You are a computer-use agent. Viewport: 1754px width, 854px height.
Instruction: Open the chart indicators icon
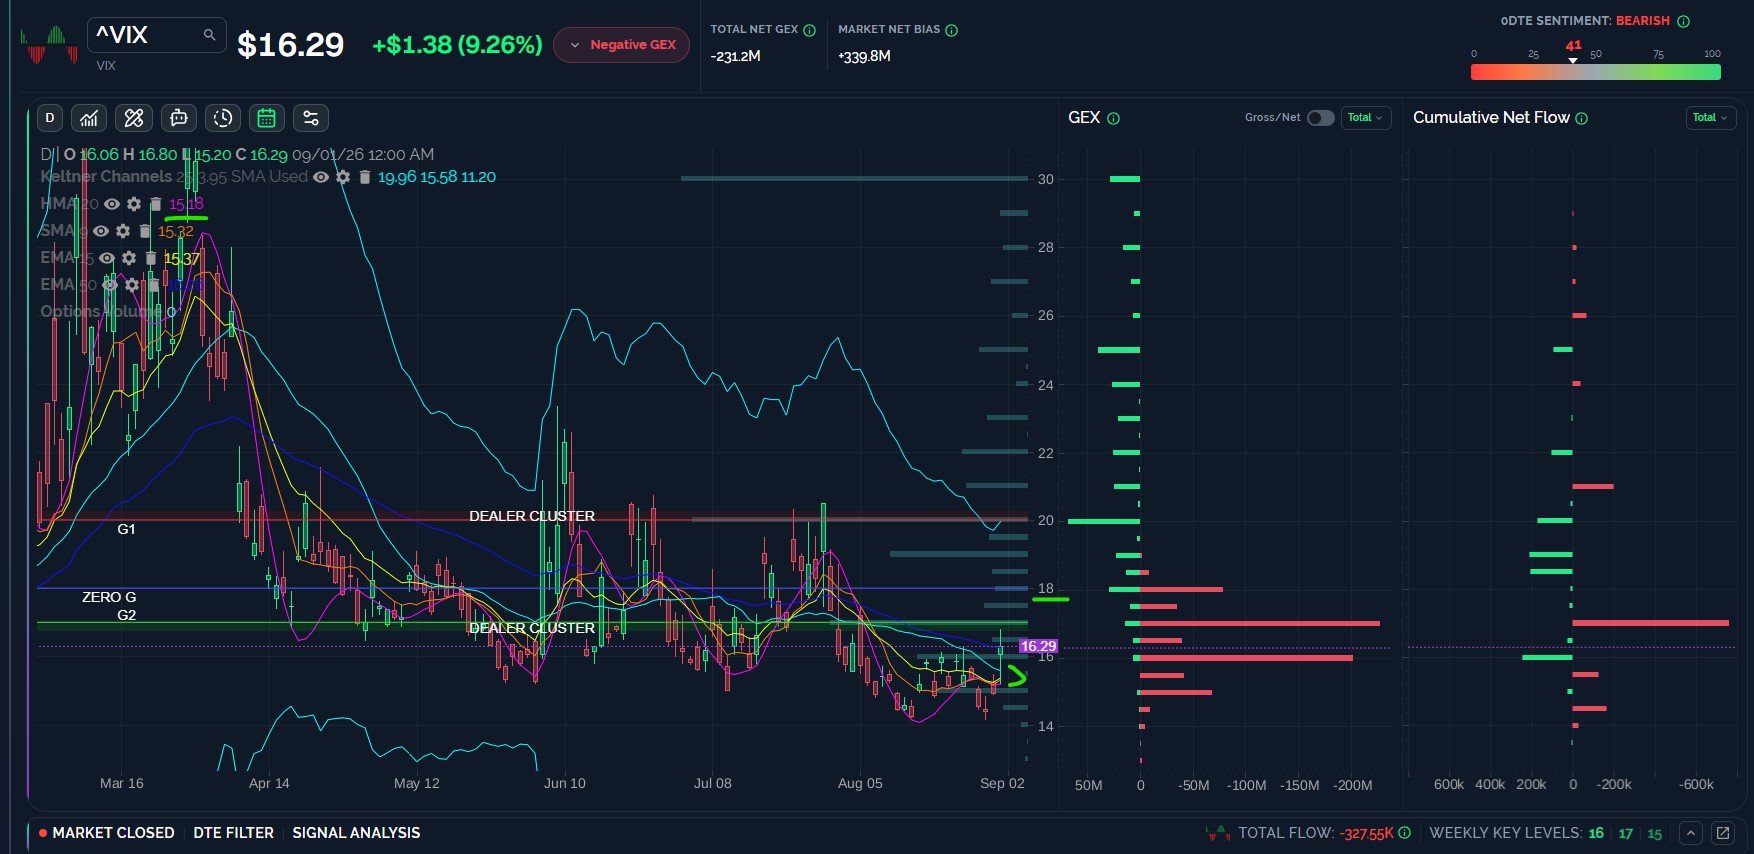[89, 118]
